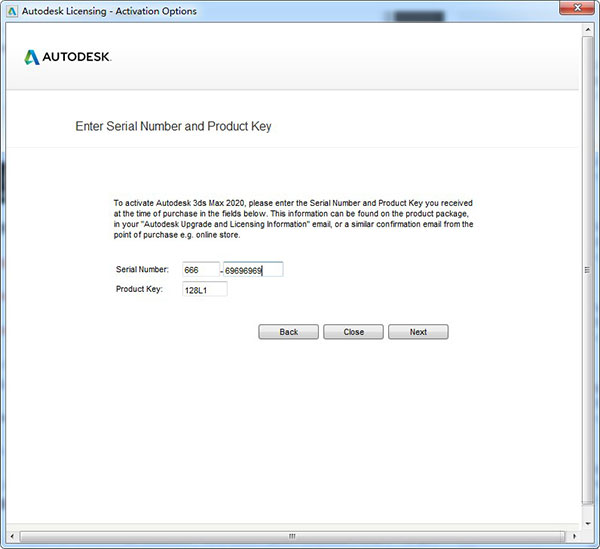Click the Autodesk logo in the header
The height and width of the screenshot is (549, 600).
tap(68, 57)
